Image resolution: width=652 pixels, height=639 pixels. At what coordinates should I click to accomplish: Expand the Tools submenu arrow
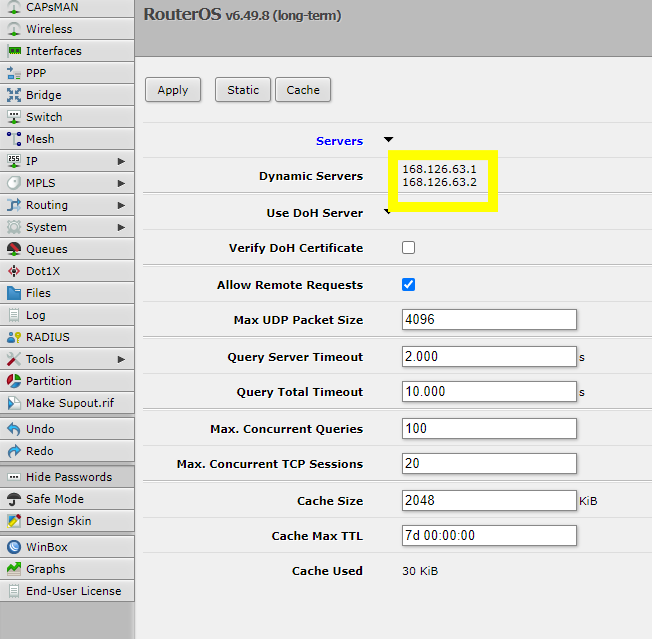click(x=121, y=360)
